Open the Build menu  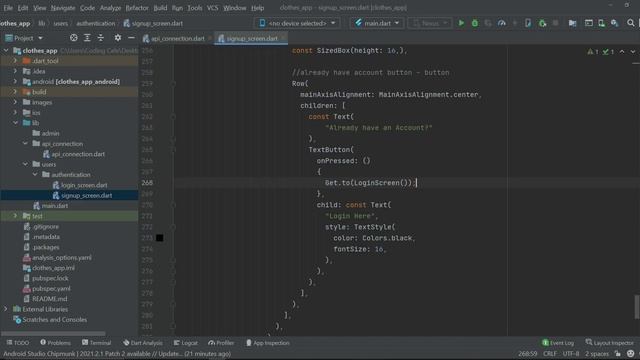click(160, 8)
